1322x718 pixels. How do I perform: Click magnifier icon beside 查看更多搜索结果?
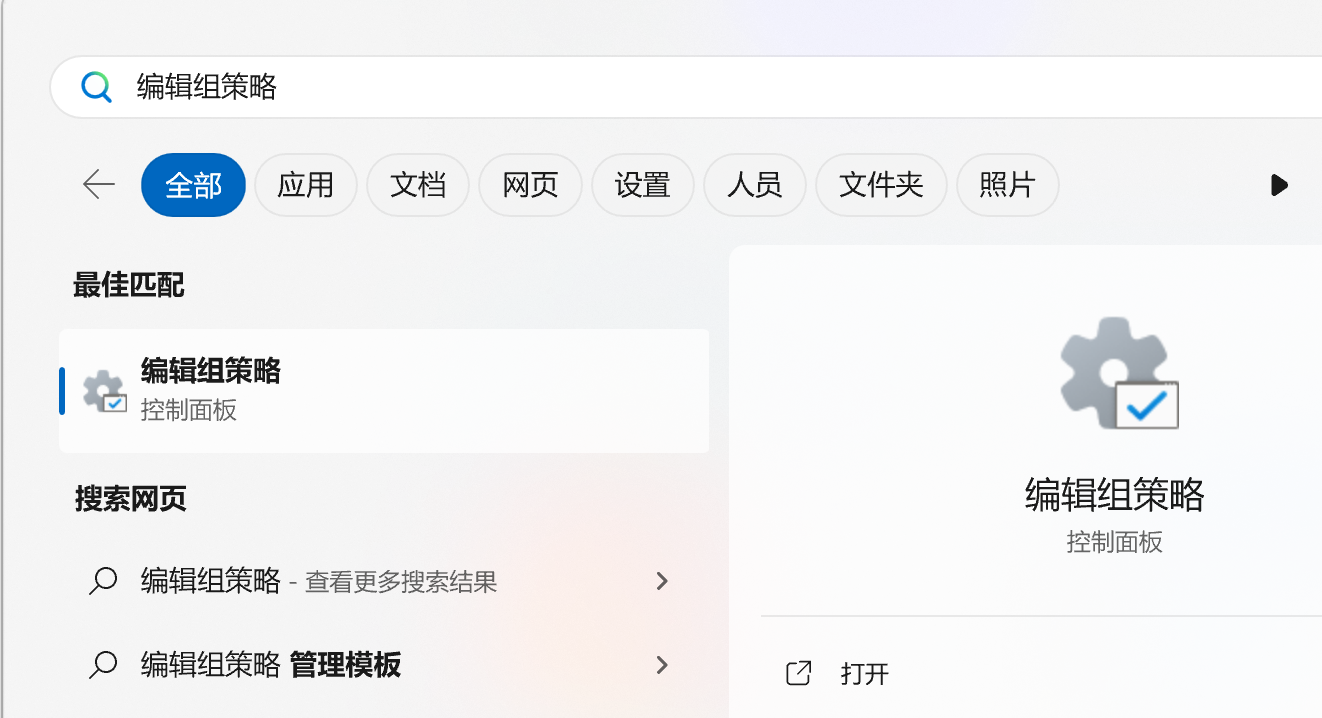(103, 581)
